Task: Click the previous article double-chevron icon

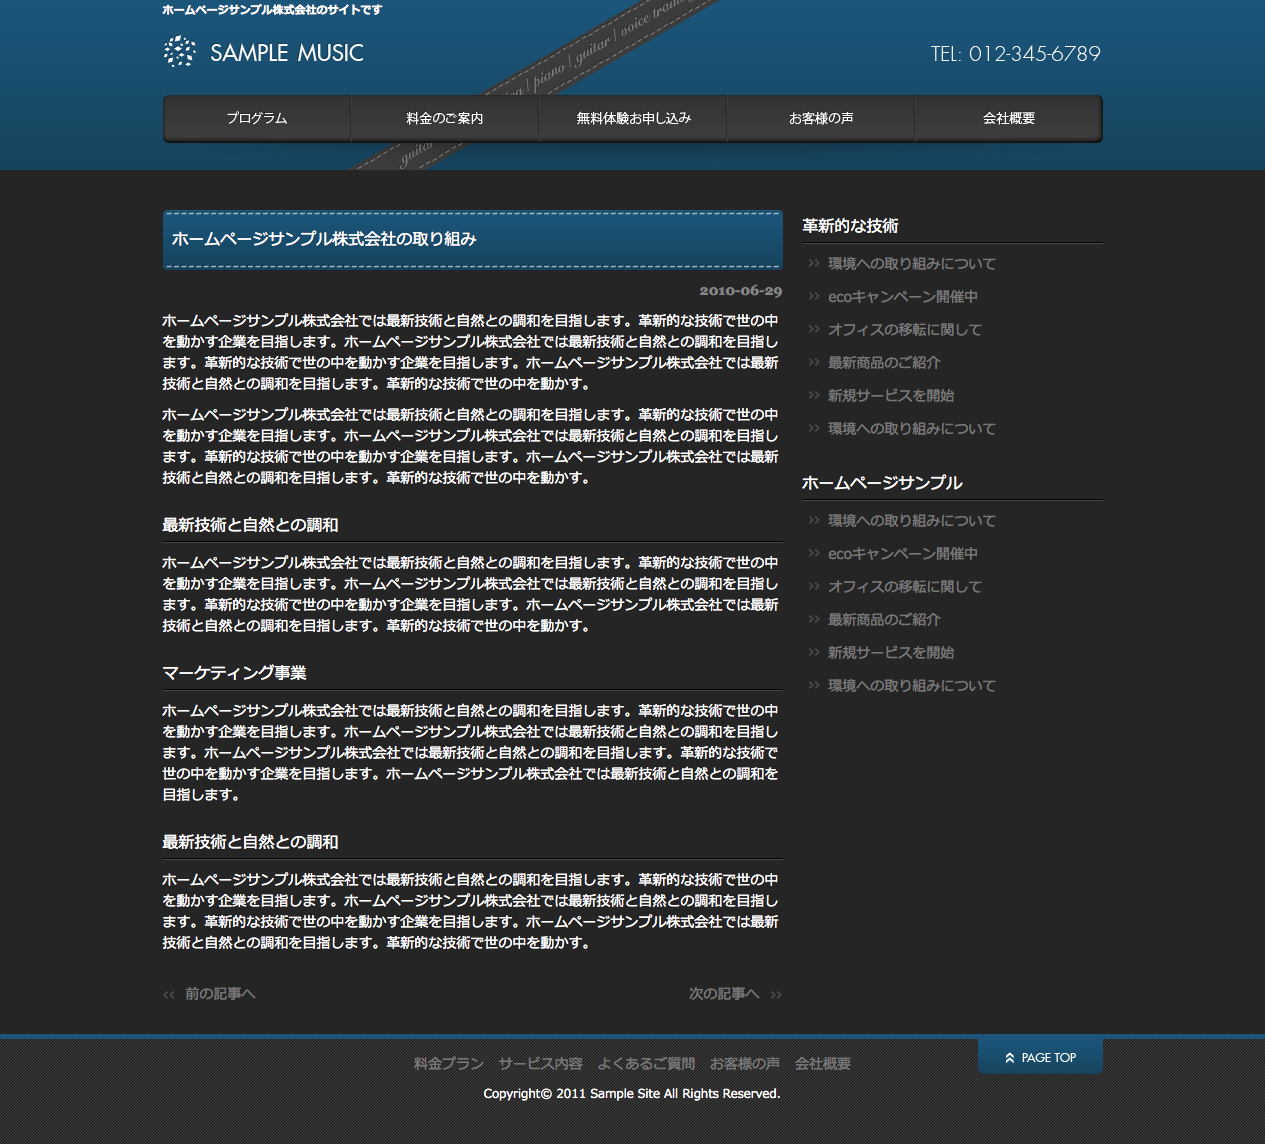Action: 169,994
